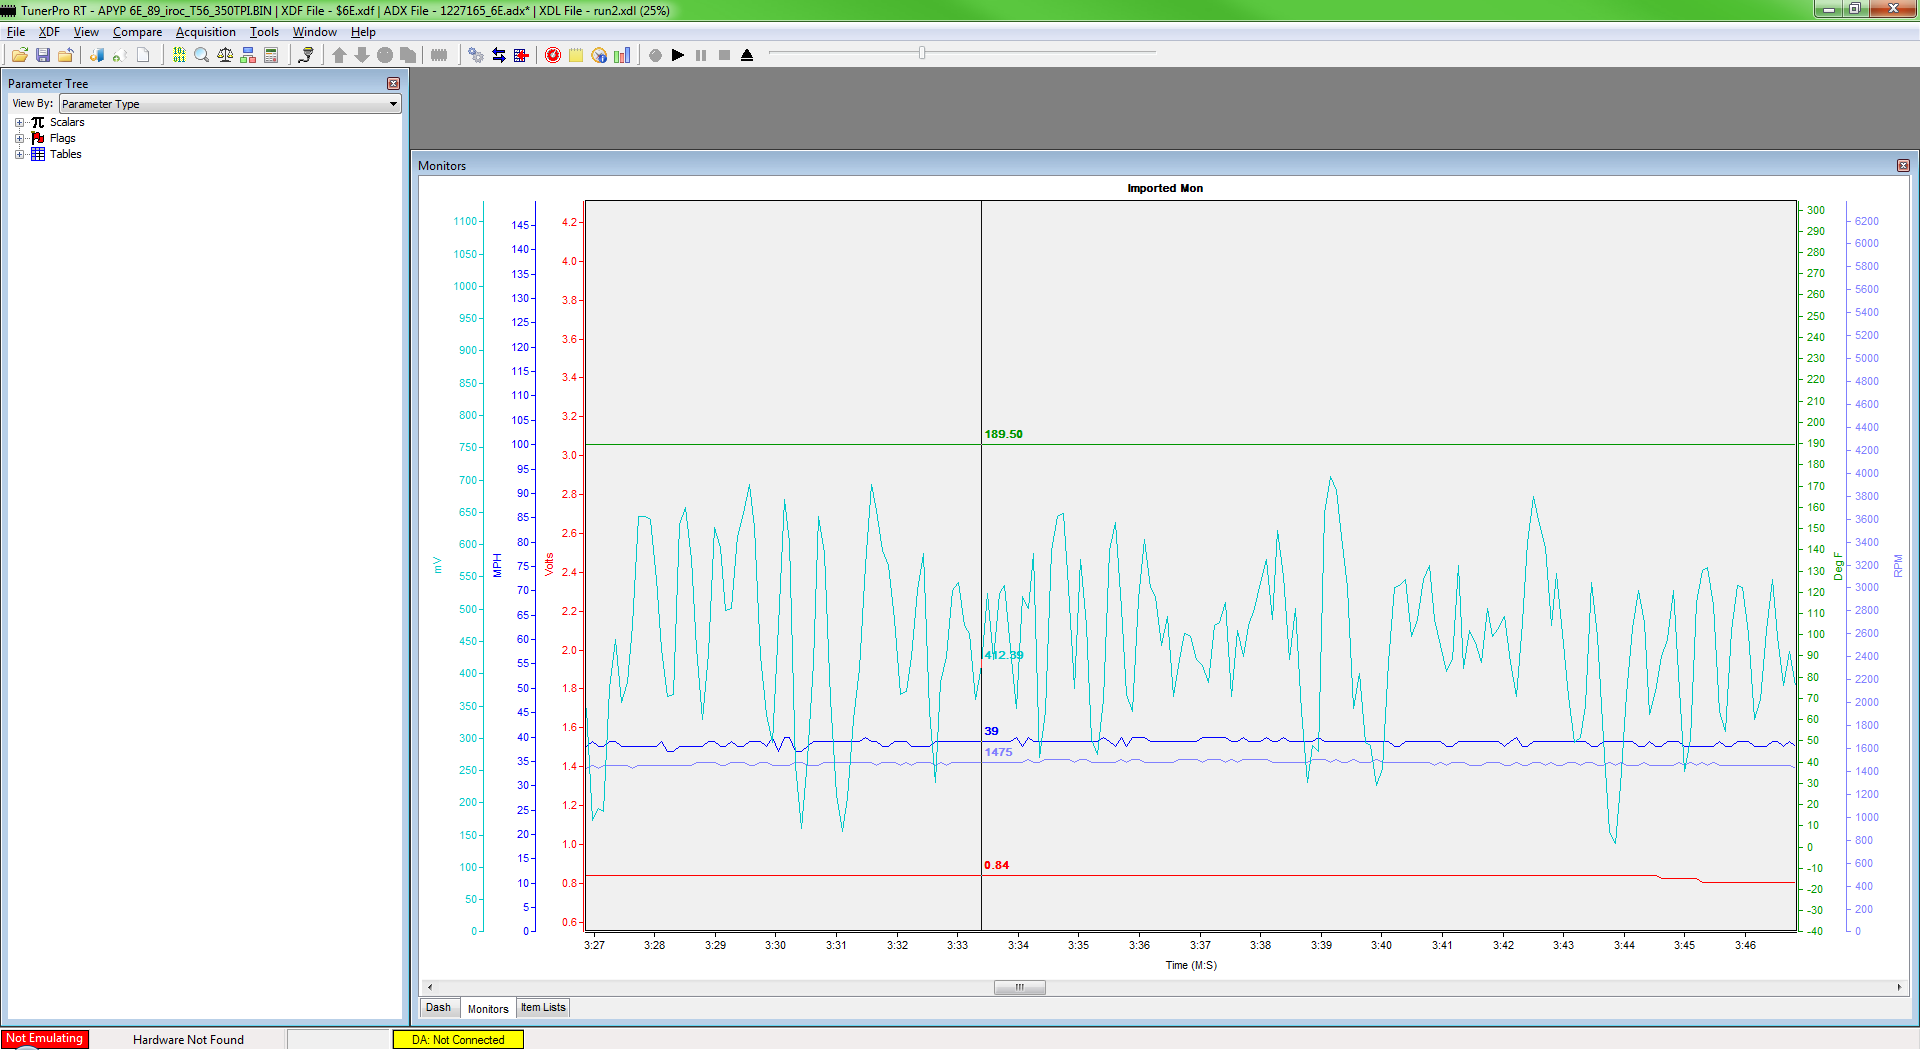This screenshot has width=1920, height=1050.
Task: Click the Save floppy disk icon
Action: coord(43,55)
